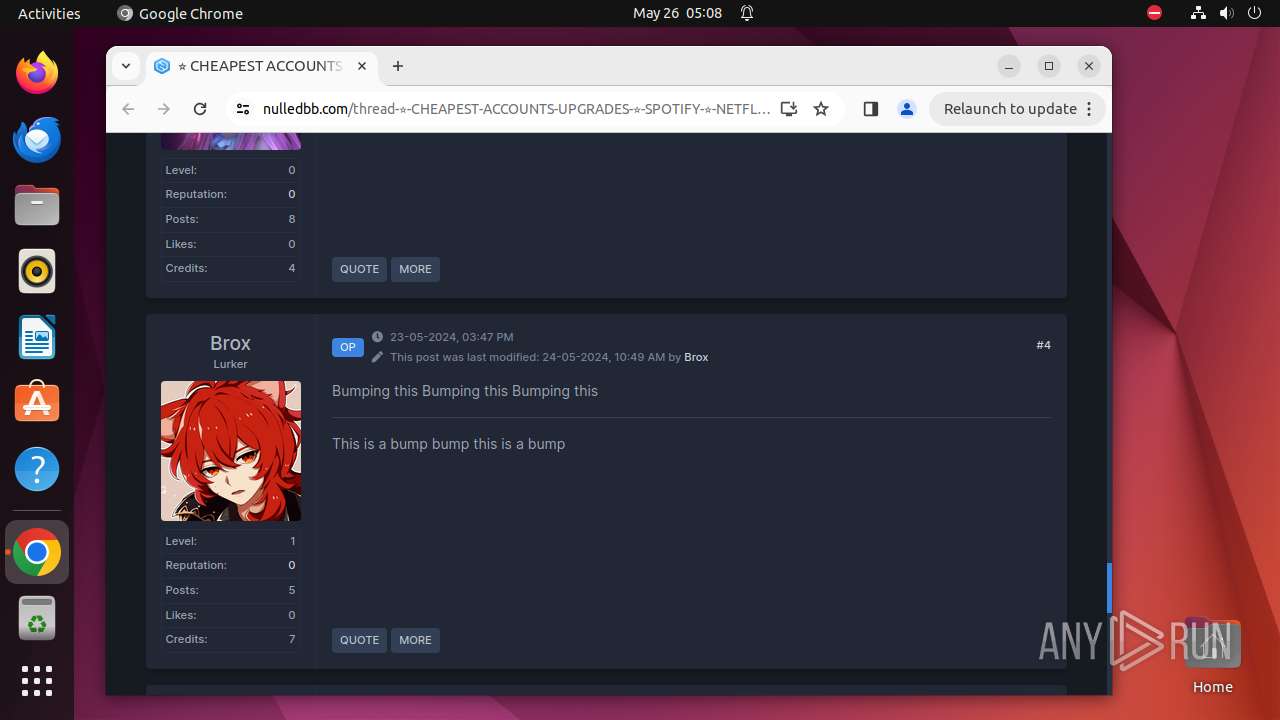Click Brox's Level row

click(x=231, y=541)
